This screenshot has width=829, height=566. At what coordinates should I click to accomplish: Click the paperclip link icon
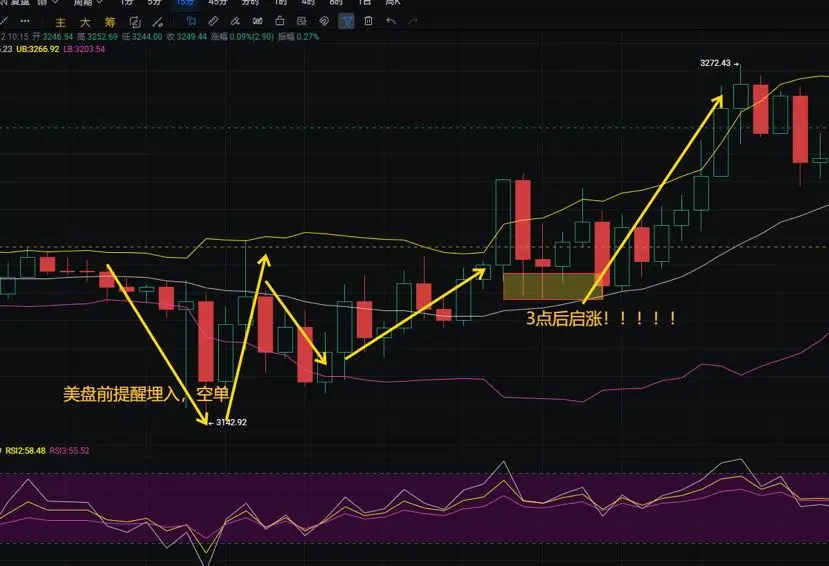pyautogui.click(x=324, y=21)
